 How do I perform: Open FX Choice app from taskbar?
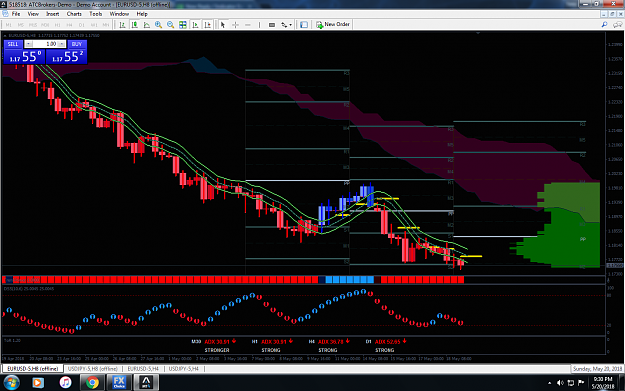119,383
